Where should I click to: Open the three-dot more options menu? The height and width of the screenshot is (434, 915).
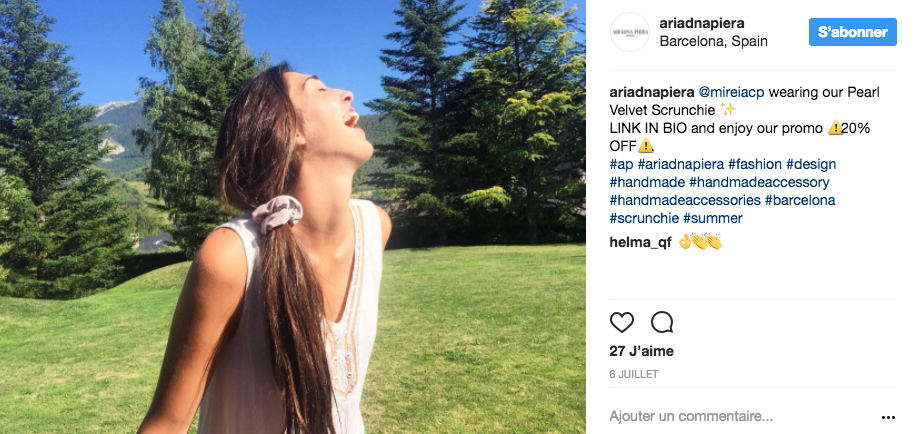pos(888,417)
